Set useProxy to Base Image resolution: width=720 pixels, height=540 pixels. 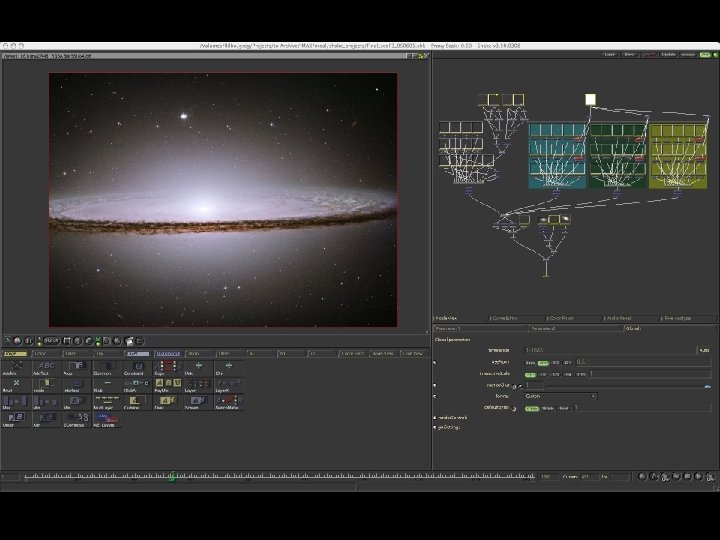click(x=531, y=362)
